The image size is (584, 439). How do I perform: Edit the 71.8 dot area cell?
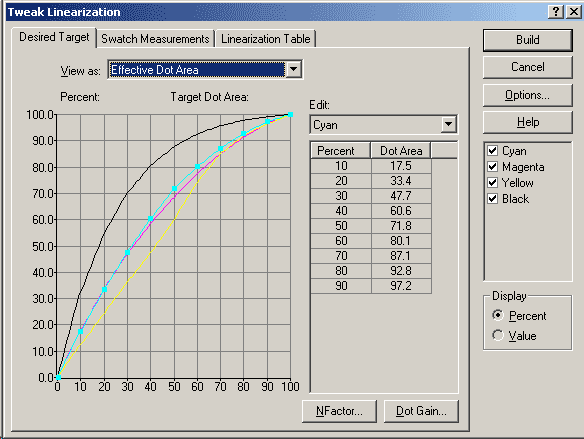click(401, 226)
